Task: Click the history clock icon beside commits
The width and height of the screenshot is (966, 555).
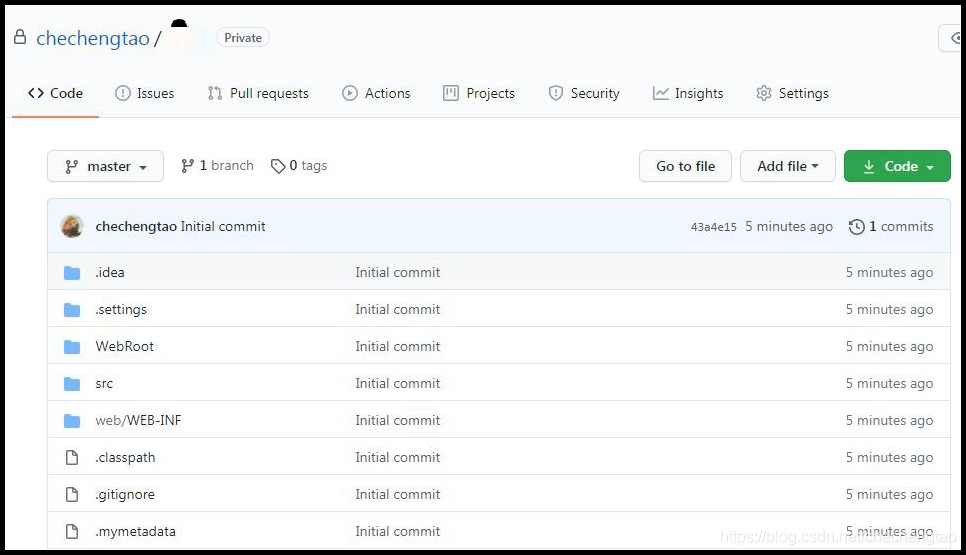Action: tap(856, 227)
